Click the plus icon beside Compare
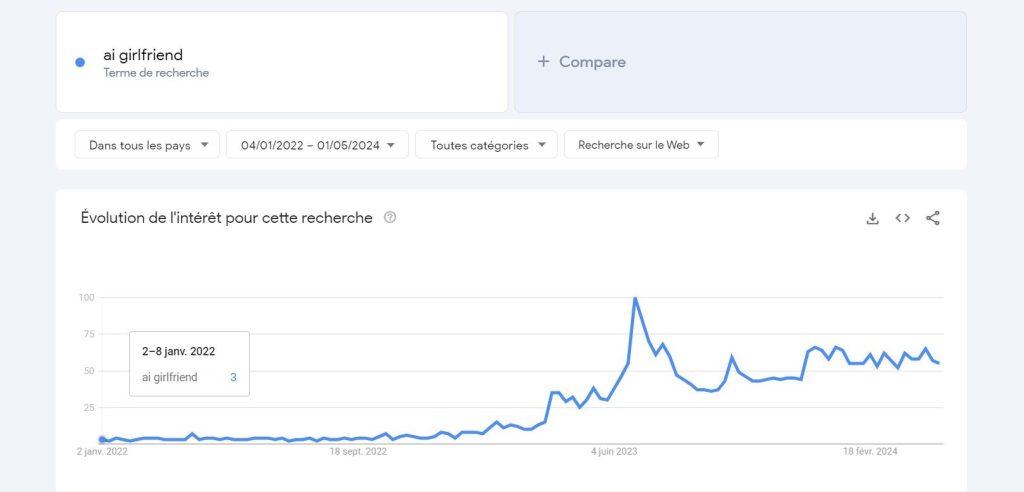This screenshot has width=1024, height=492. point(543,62)
